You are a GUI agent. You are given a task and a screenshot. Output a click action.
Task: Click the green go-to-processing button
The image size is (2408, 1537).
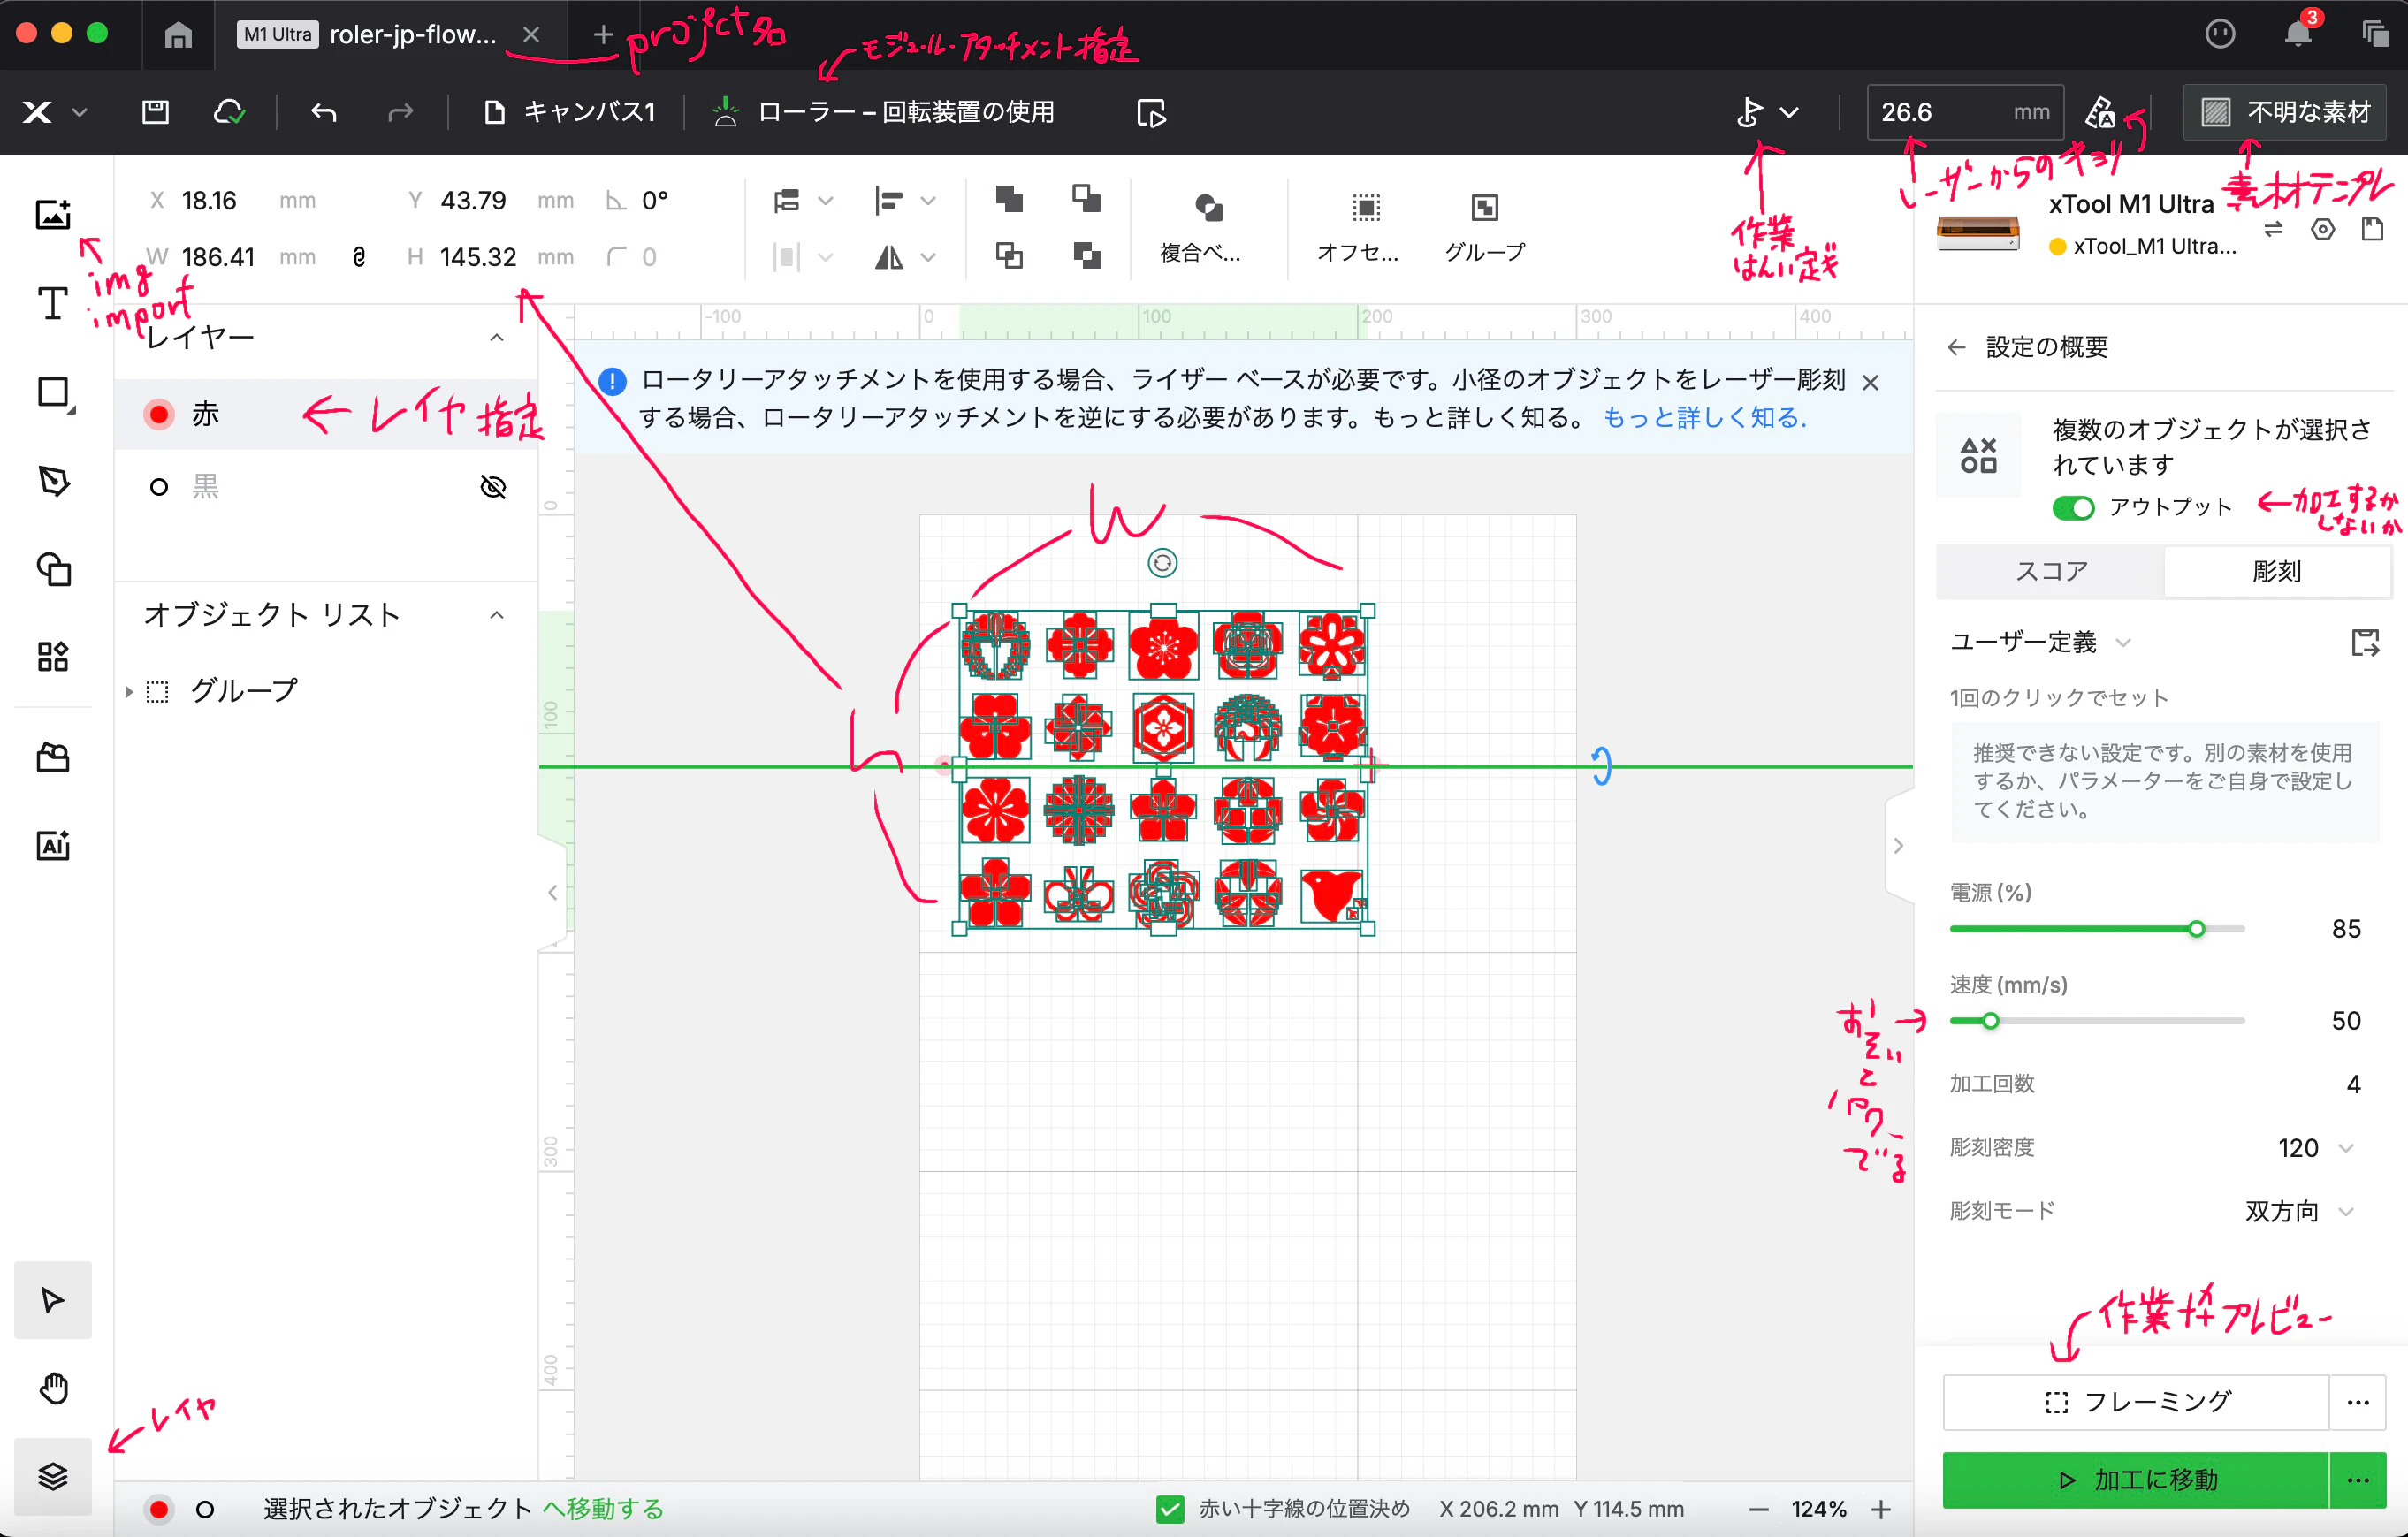pos(2136,1480)
